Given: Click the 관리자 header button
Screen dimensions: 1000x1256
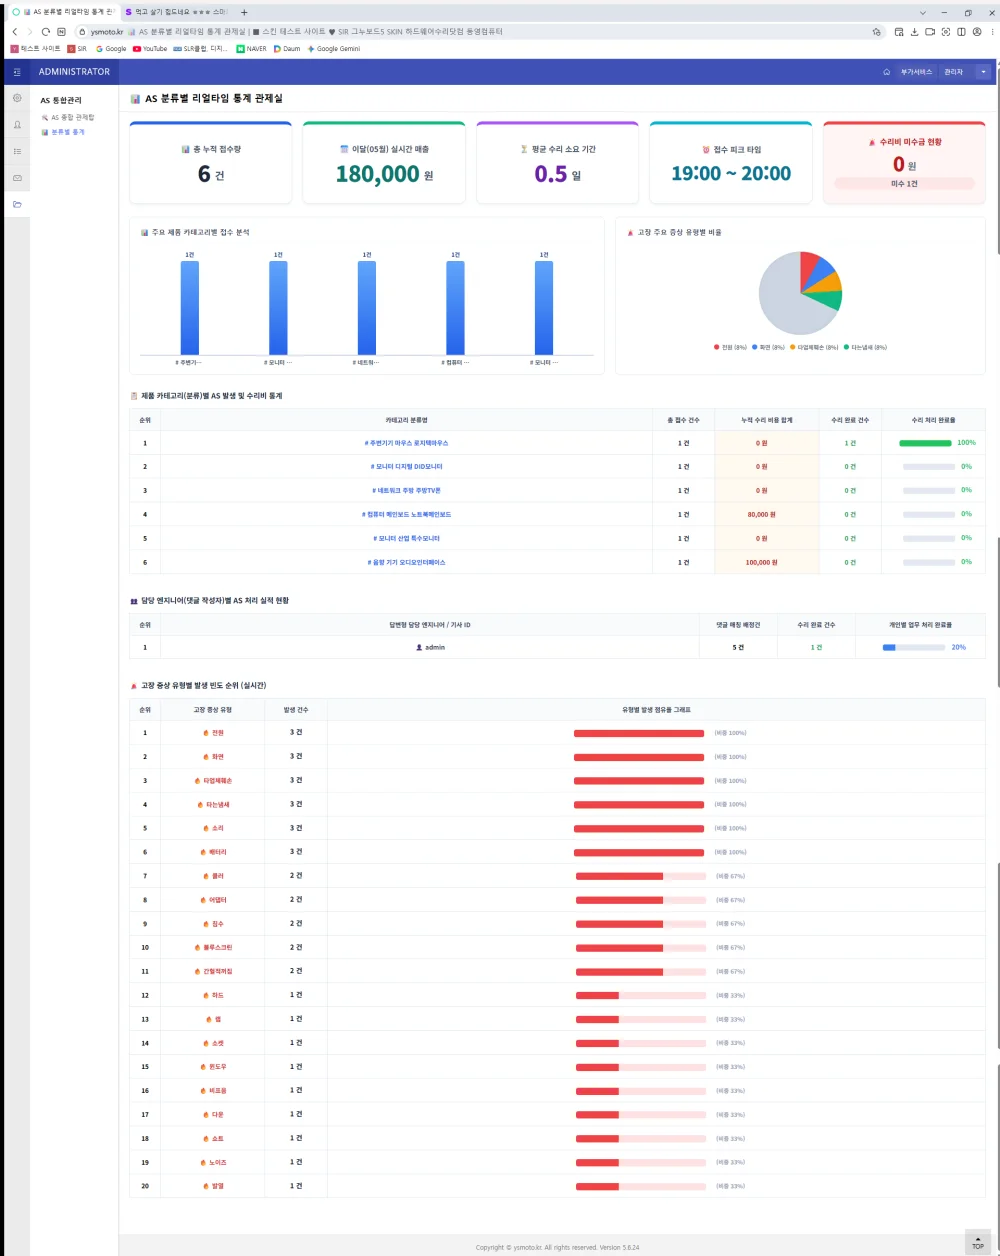Looking at the screenshot, I should click(x=953, y=72).
